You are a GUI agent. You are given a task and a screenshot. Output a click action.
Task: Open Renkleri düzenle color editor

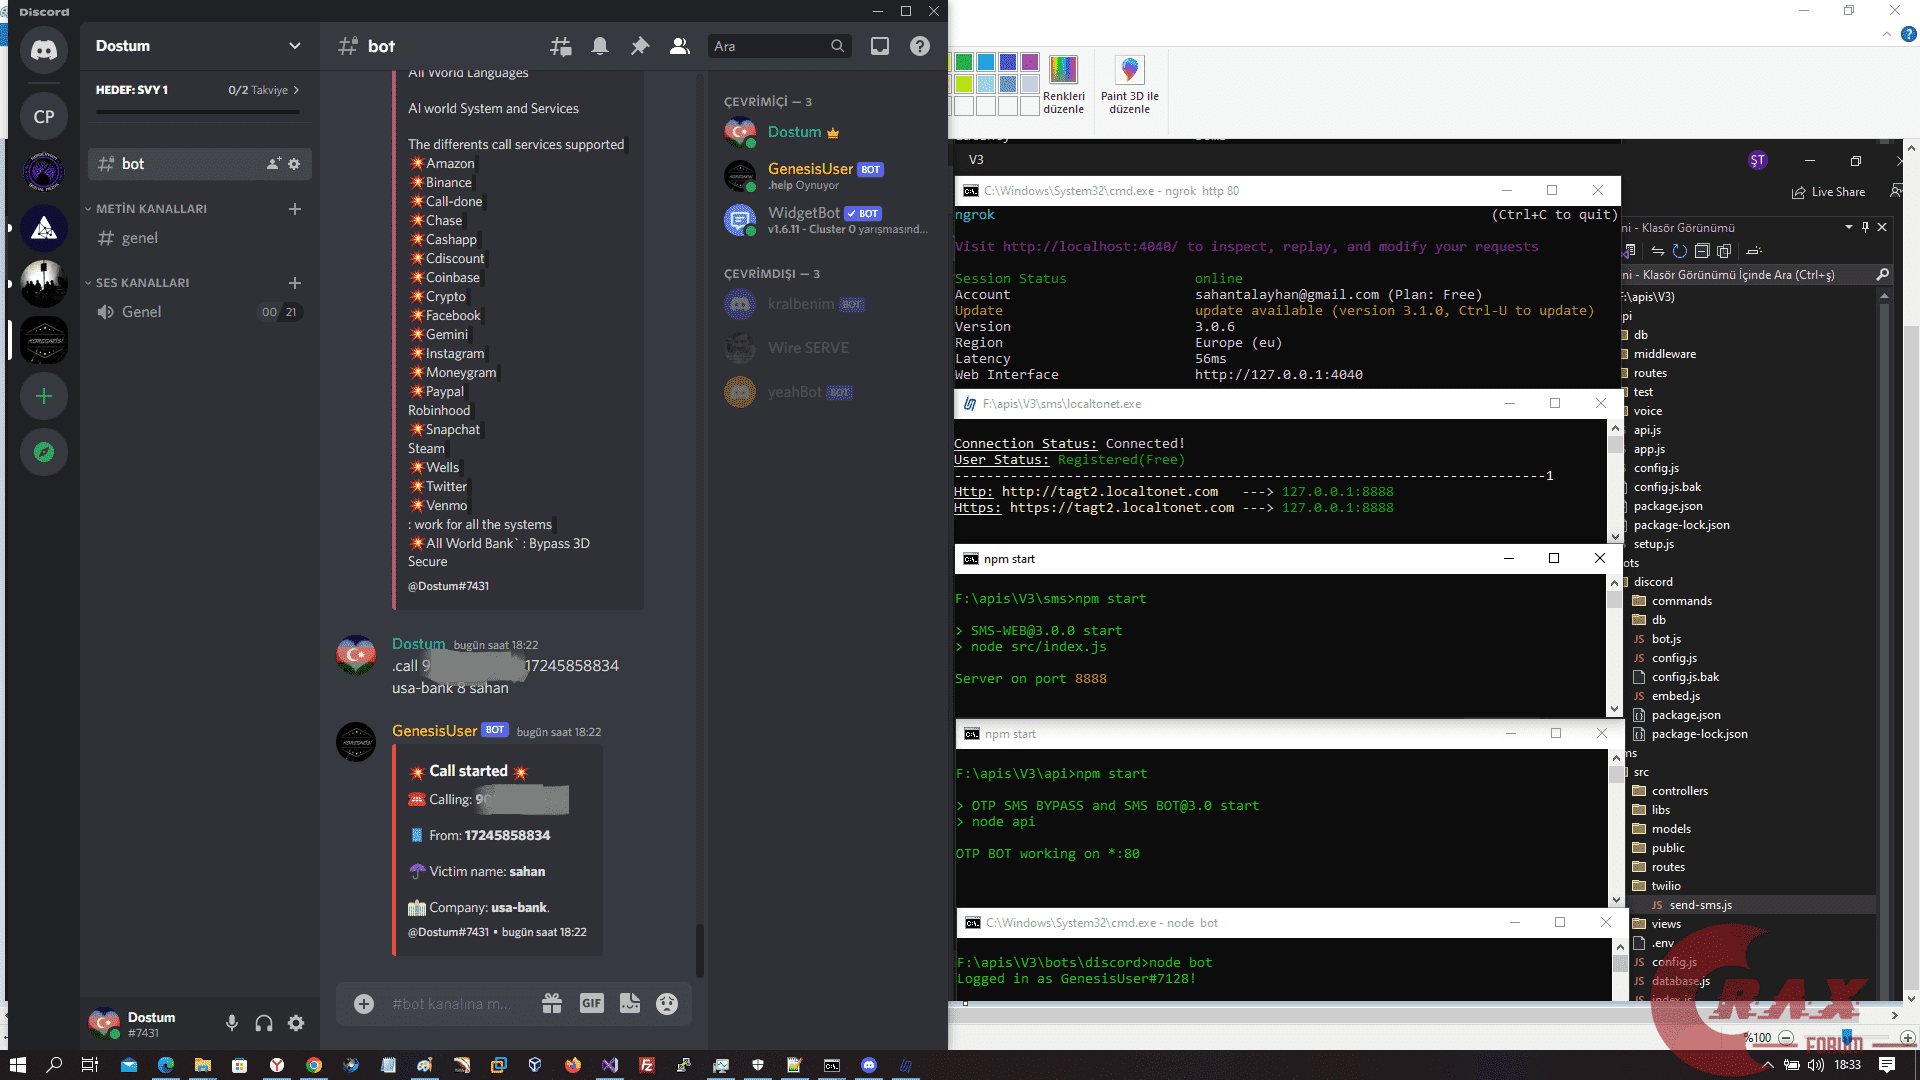[x=1063, y=84]
